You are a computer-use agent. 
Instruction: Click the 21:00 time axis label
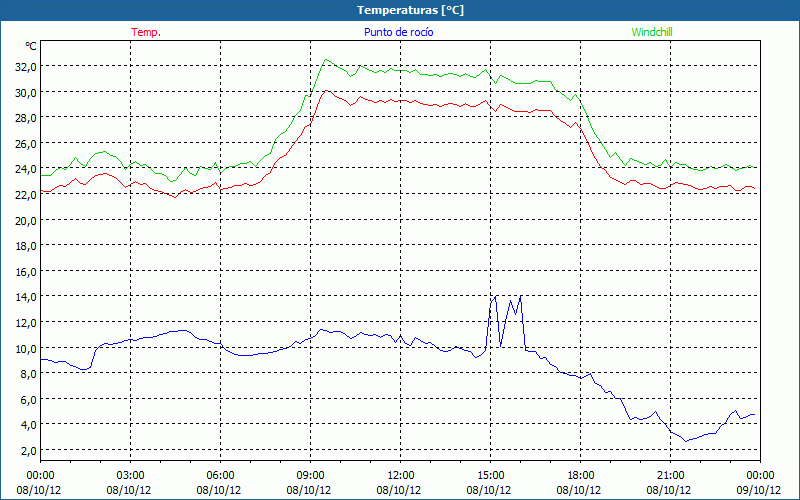click(670, 476)
